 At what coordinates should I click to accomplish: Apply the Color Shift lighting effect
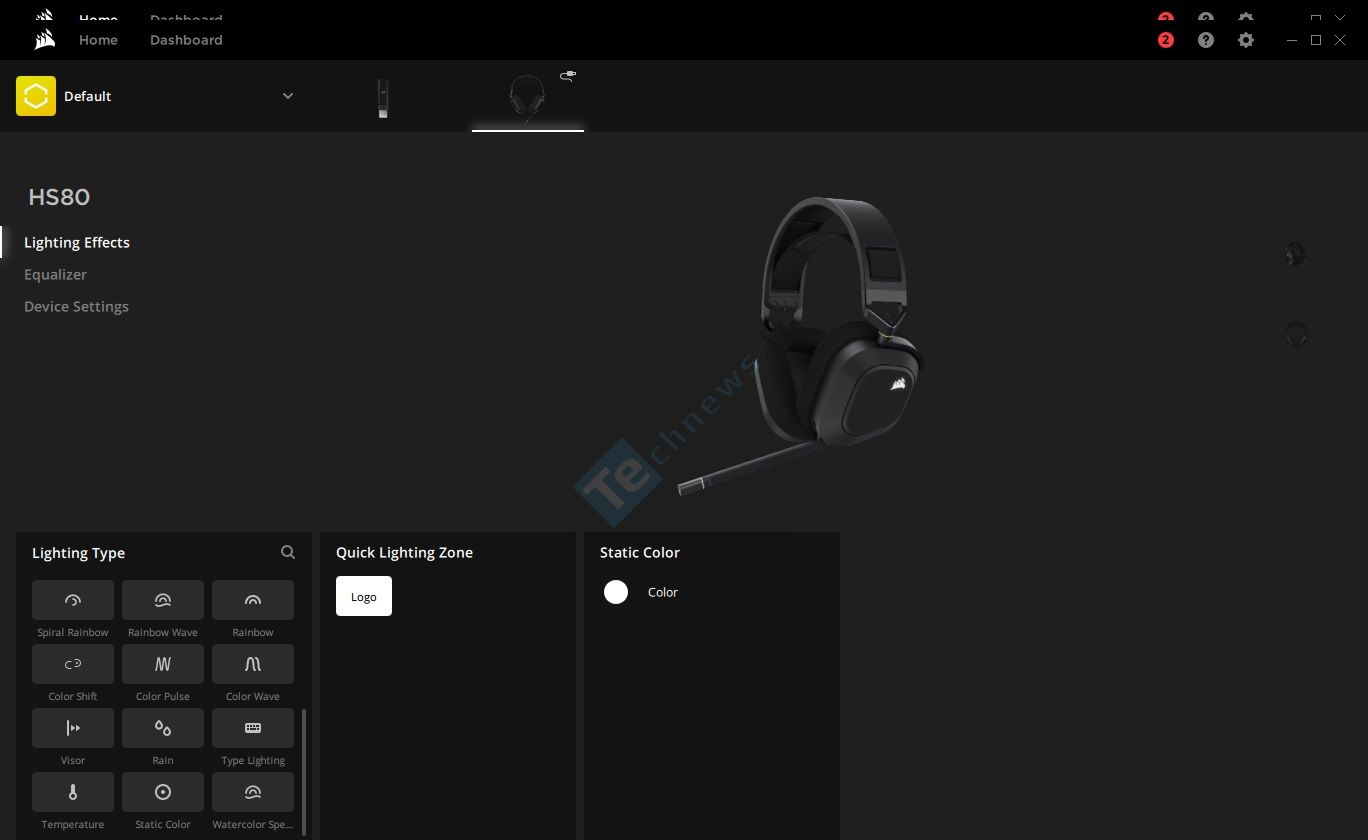click(x=73, y=664)
